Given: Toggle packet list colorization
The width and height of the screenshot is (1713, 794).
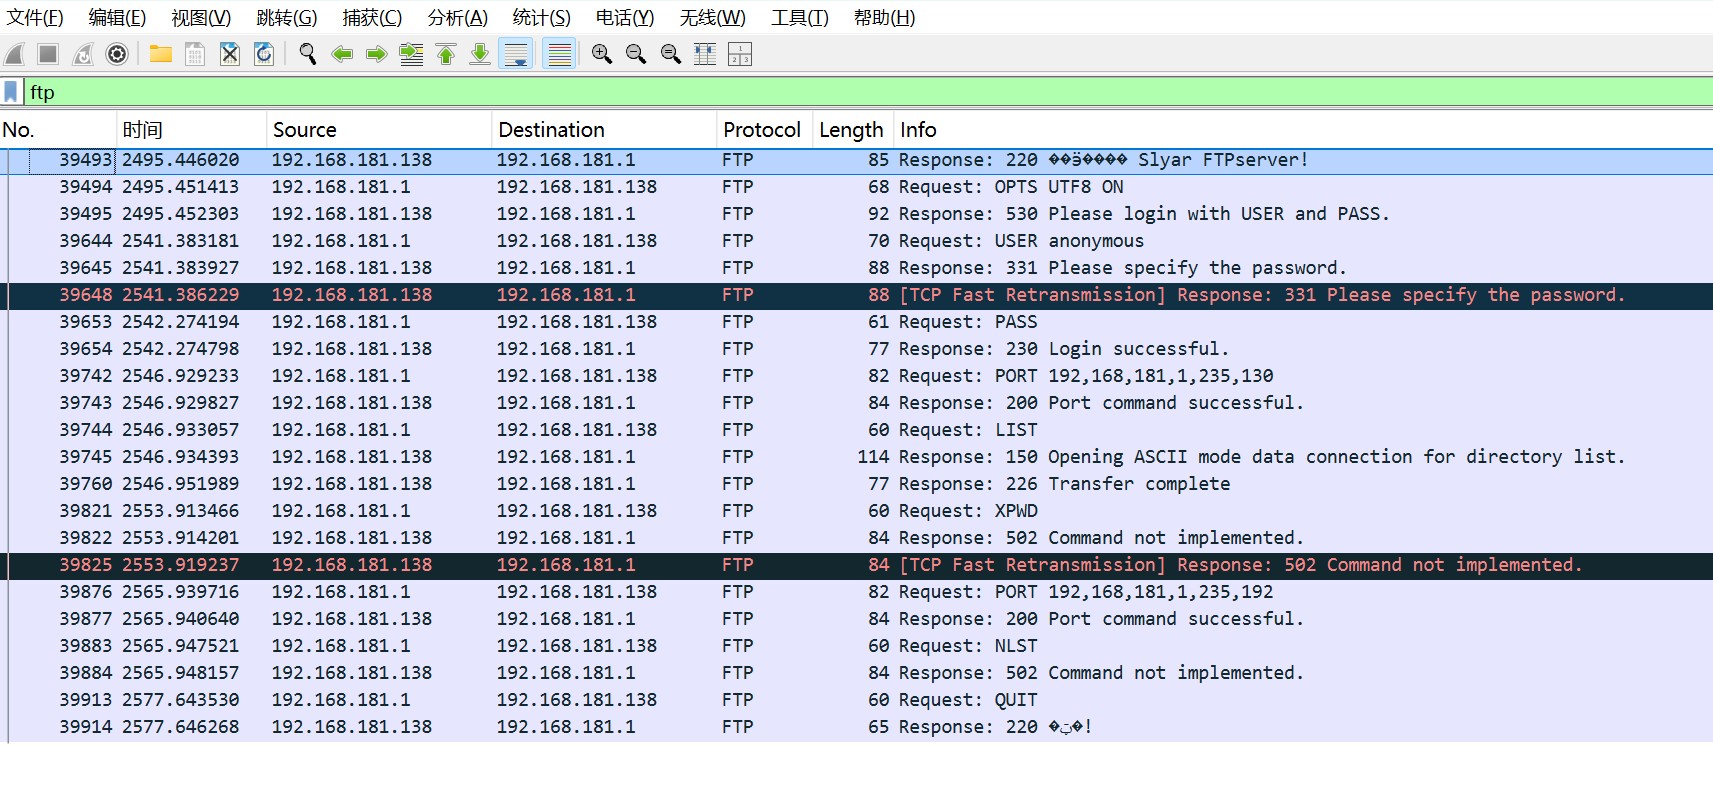Looking at the screenshot, I should click(559, 54).
